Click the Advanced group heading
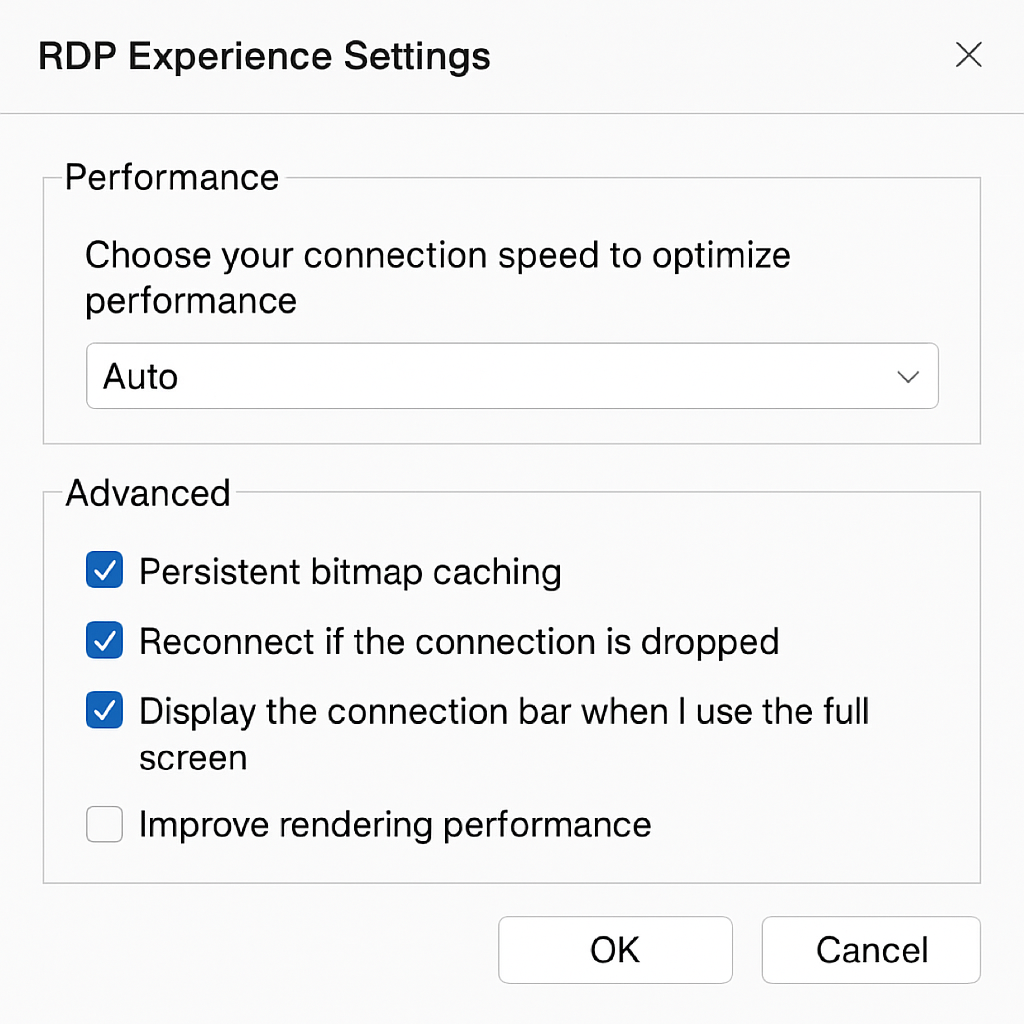 pos(148,492)
